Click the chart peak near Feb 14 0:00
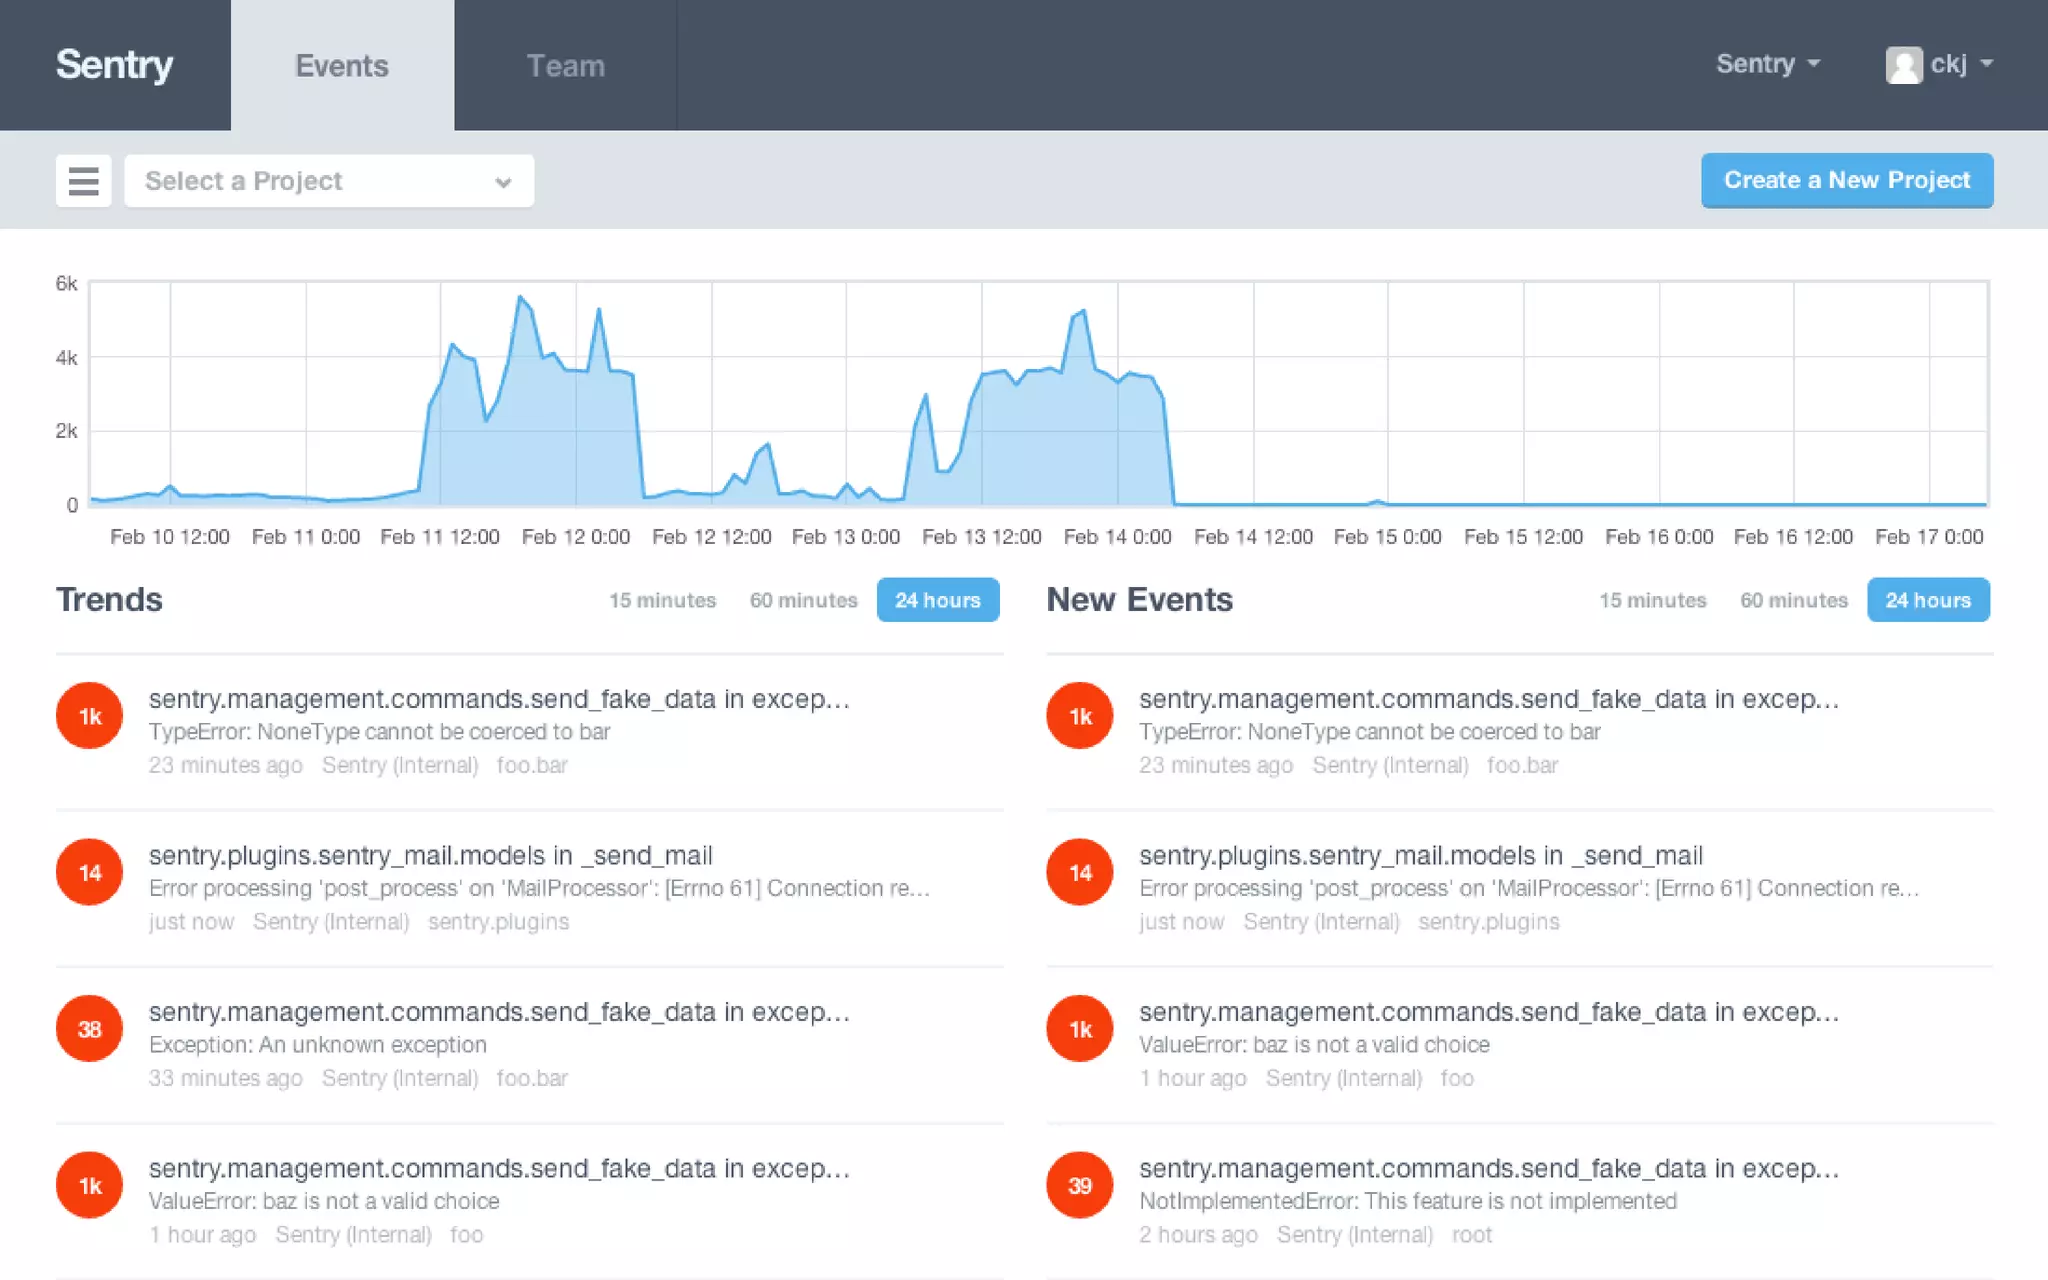The image size is (2048, 1280). click(x=1082, y=312)
